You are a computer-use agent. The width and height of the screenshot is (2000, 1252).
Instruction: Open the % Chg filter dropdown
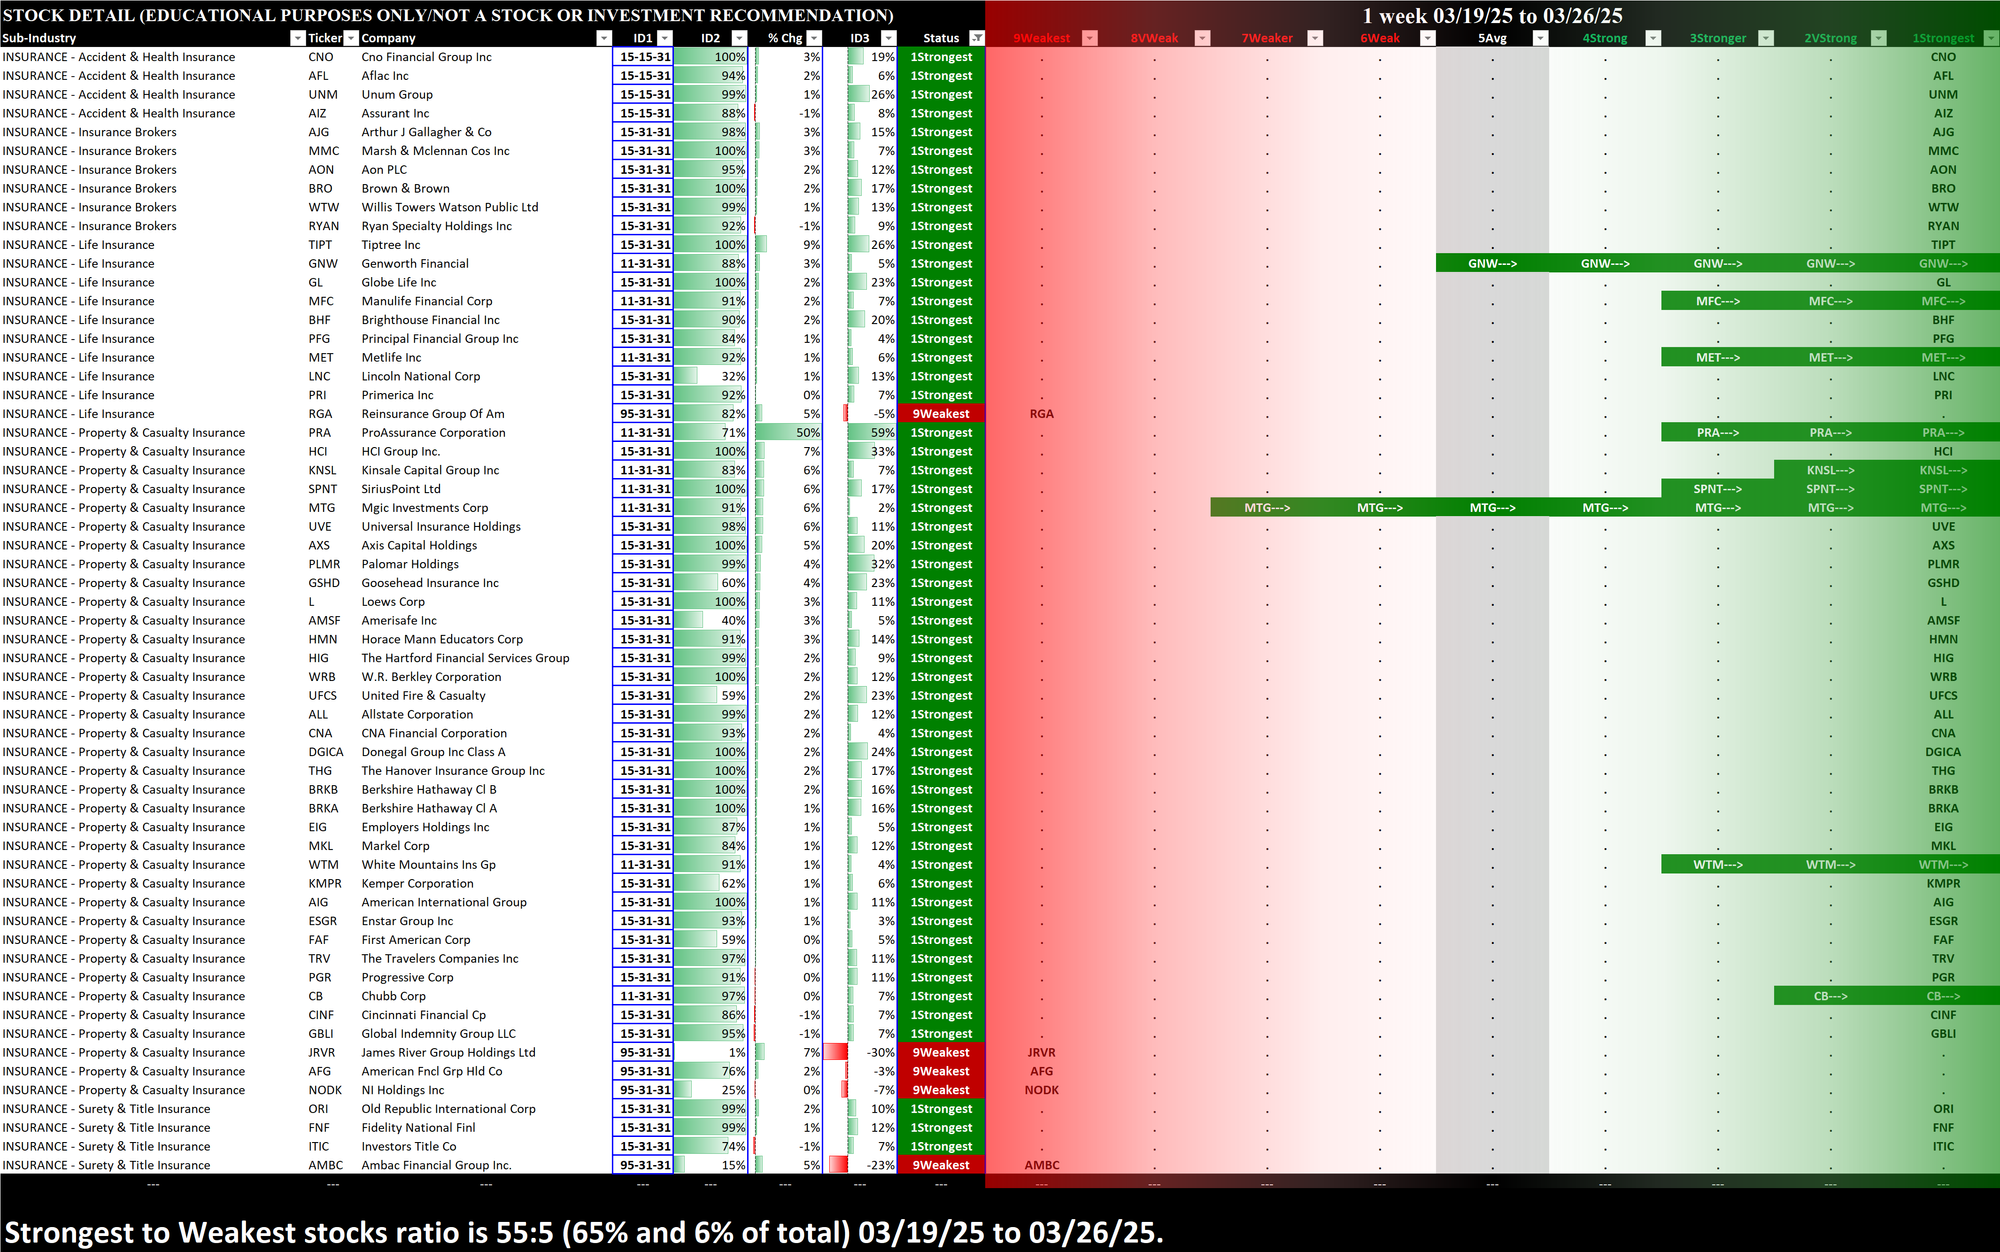click(x=814, y=38)
